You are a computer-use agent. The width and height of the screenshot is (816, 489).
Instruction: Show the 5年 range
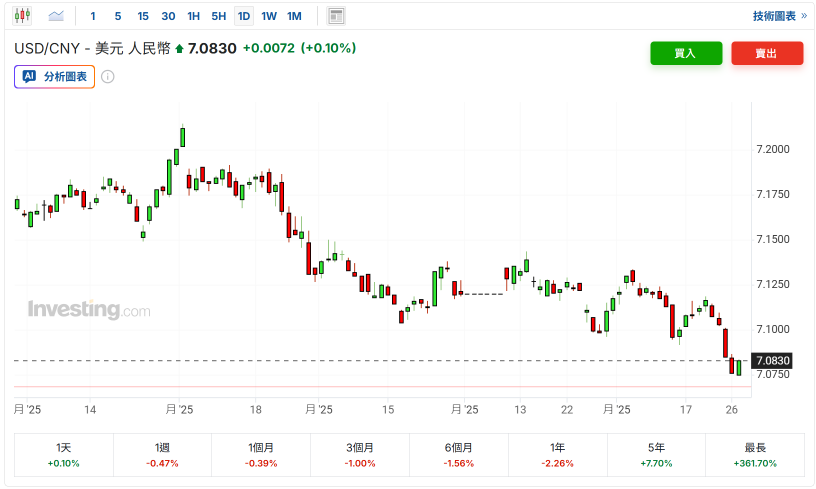[657, 455]
